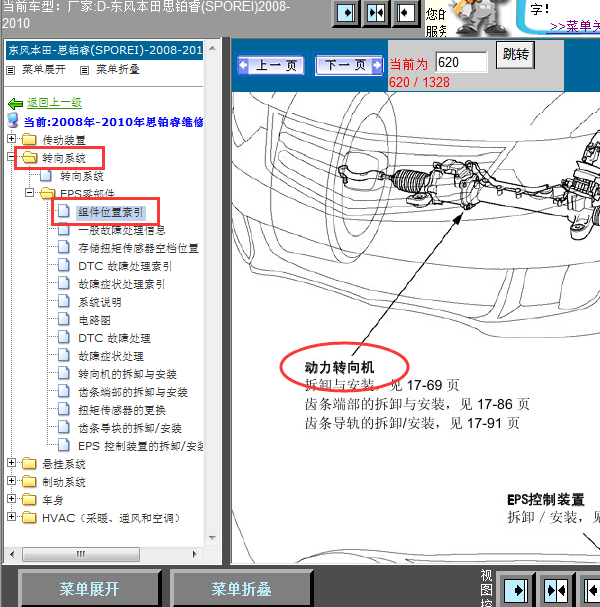The height and width of the screenshot is (607, 600).
Task: Click the bottom 菜单折叠 button
Action: click(x=241, y=588)
